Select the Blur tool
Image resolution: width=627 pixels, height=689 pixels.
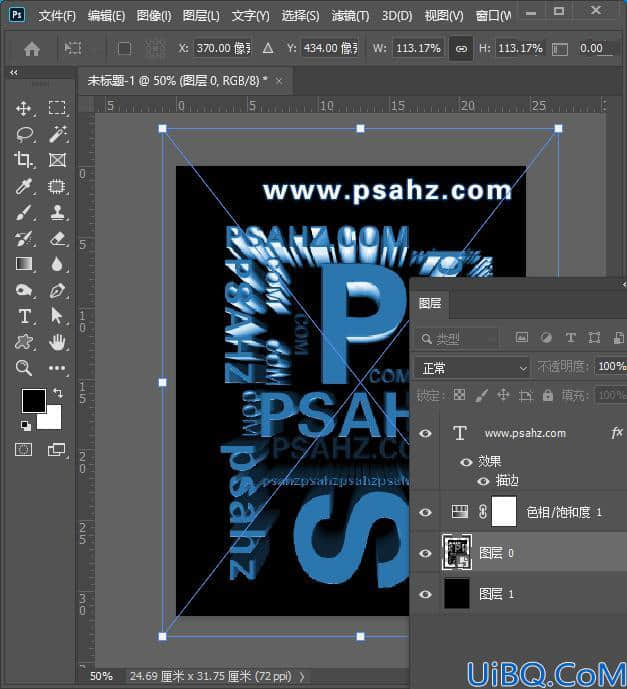(x=57, y=264)
